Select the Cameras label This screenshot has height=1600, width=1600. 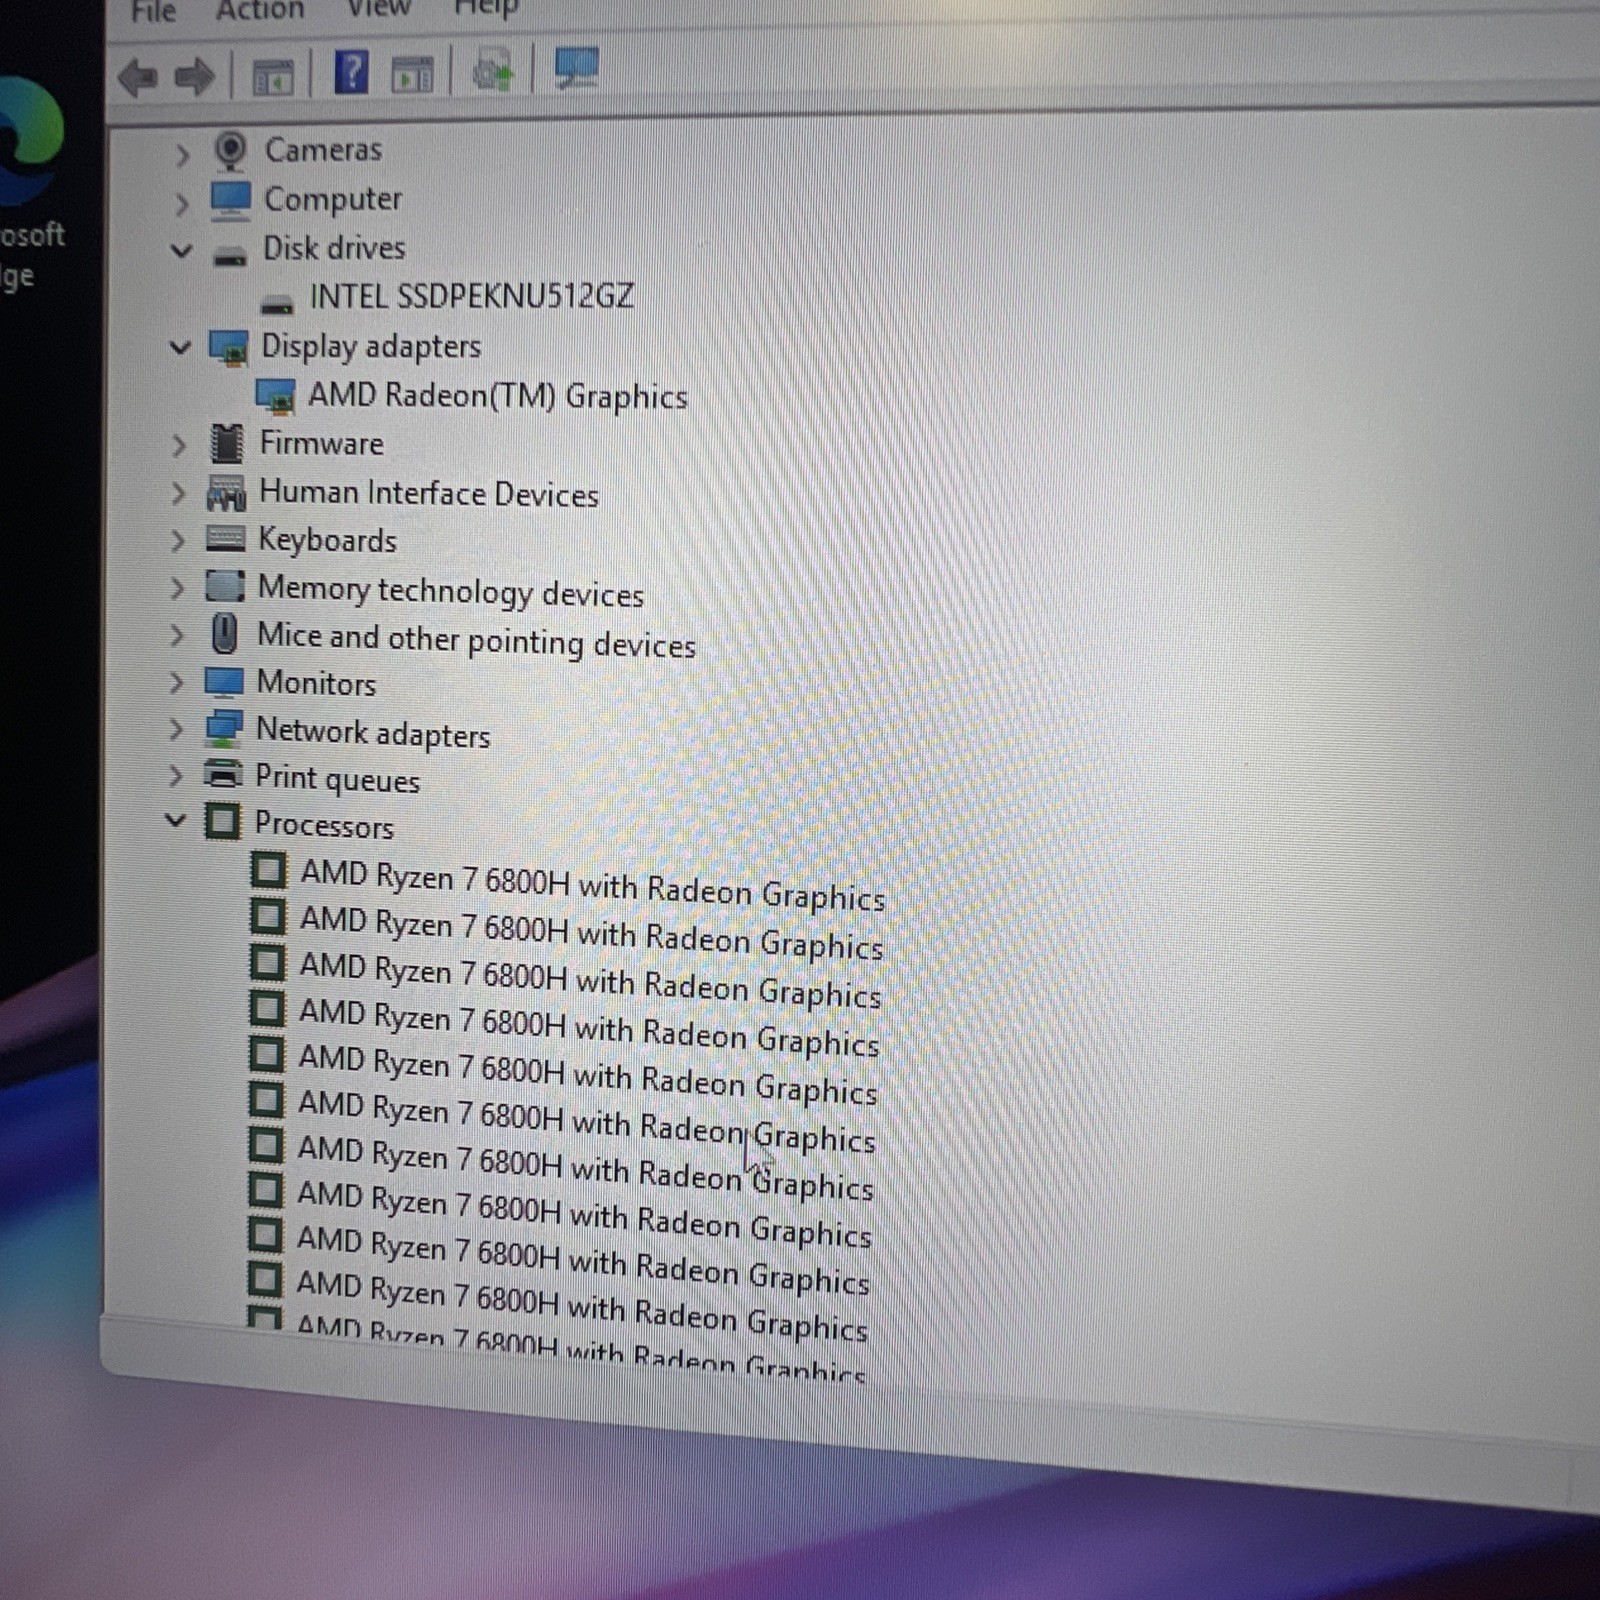tap(323, 150)
